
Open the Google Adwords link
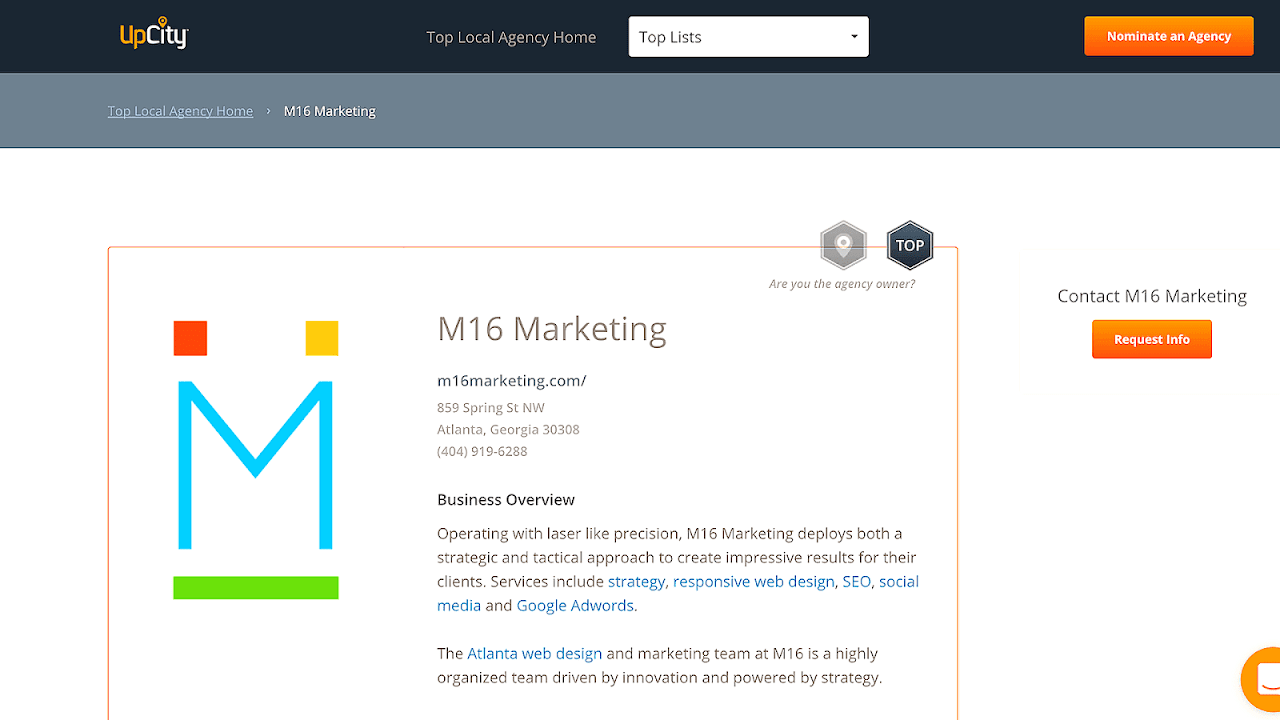(575, 605)
